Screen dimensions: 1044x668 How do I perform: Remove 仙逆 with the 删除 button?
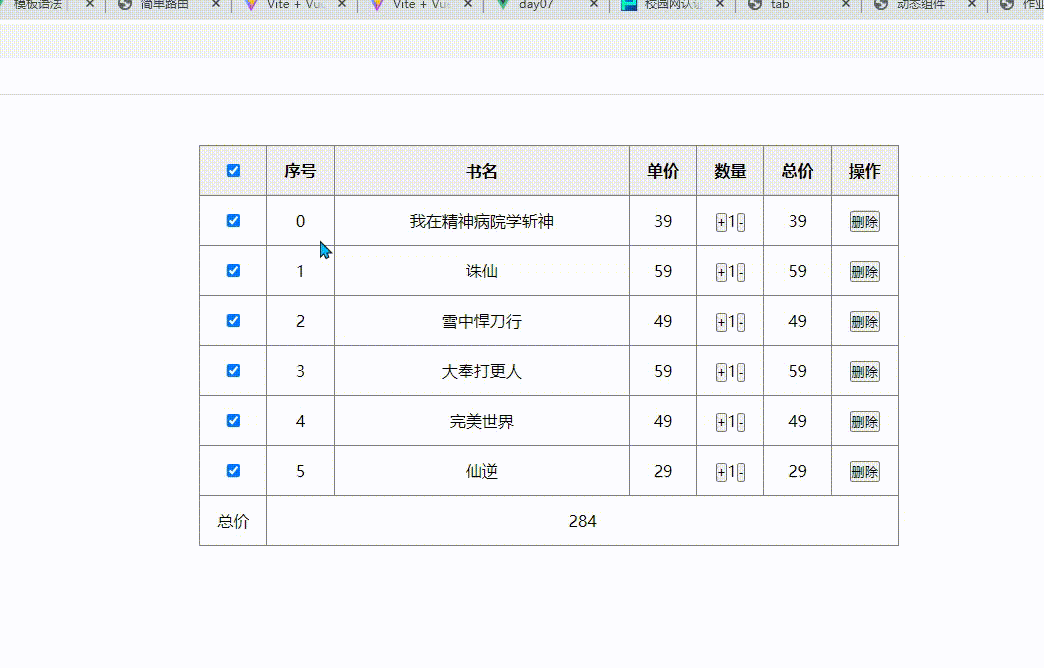864,472
